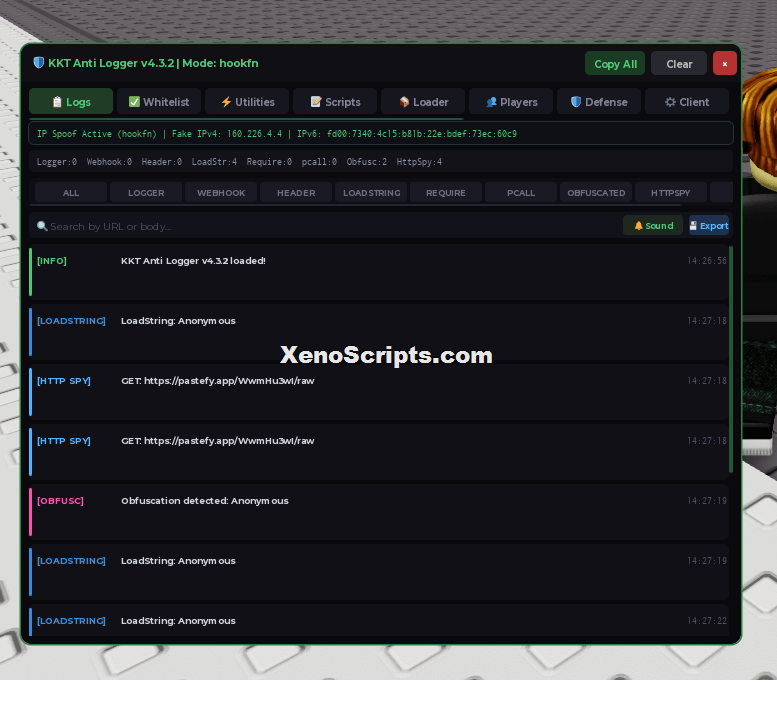Click the Logger:0 counter
The height and width of the screenshot is (710, 777).
click(56, 162)
